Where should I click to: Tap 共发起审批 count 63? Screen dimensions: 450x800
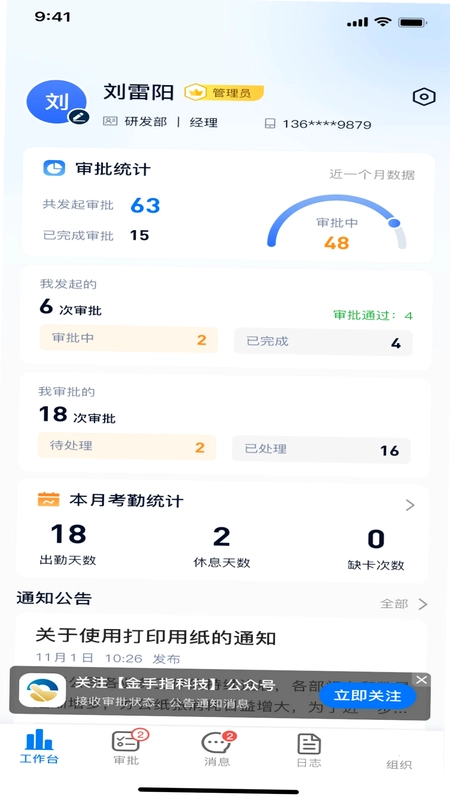pos(145,205)
